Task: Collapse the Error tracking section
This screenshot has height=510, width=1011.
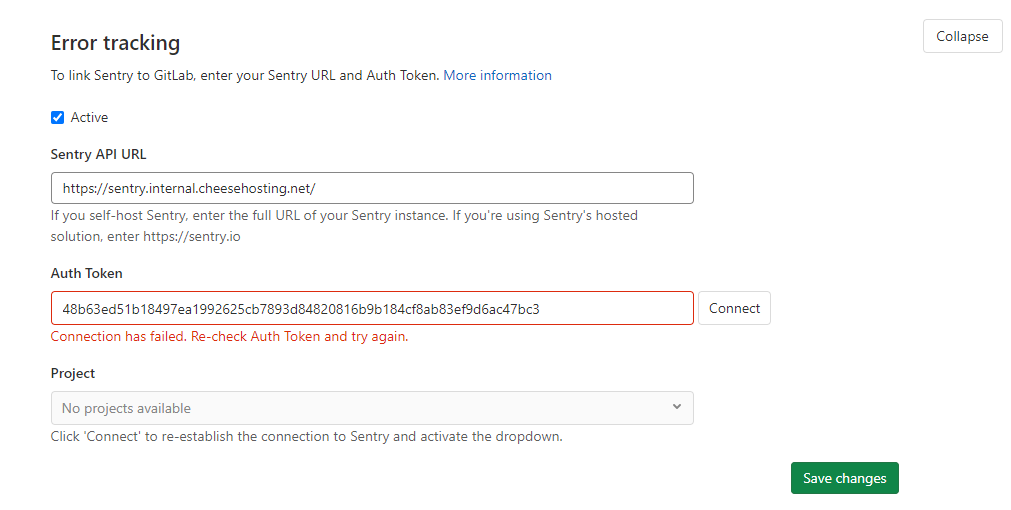Action: (961, 36)
